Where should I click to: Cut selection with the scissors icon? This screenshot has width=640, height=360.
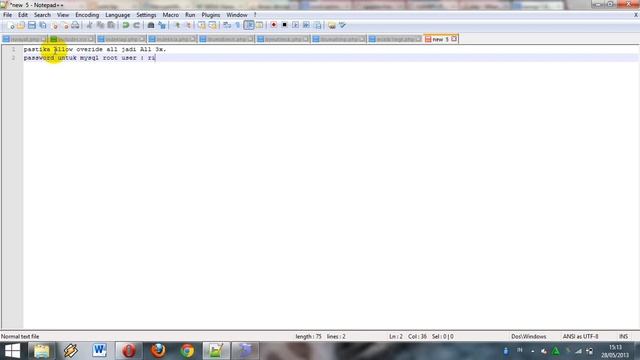(x=89, y=25)
